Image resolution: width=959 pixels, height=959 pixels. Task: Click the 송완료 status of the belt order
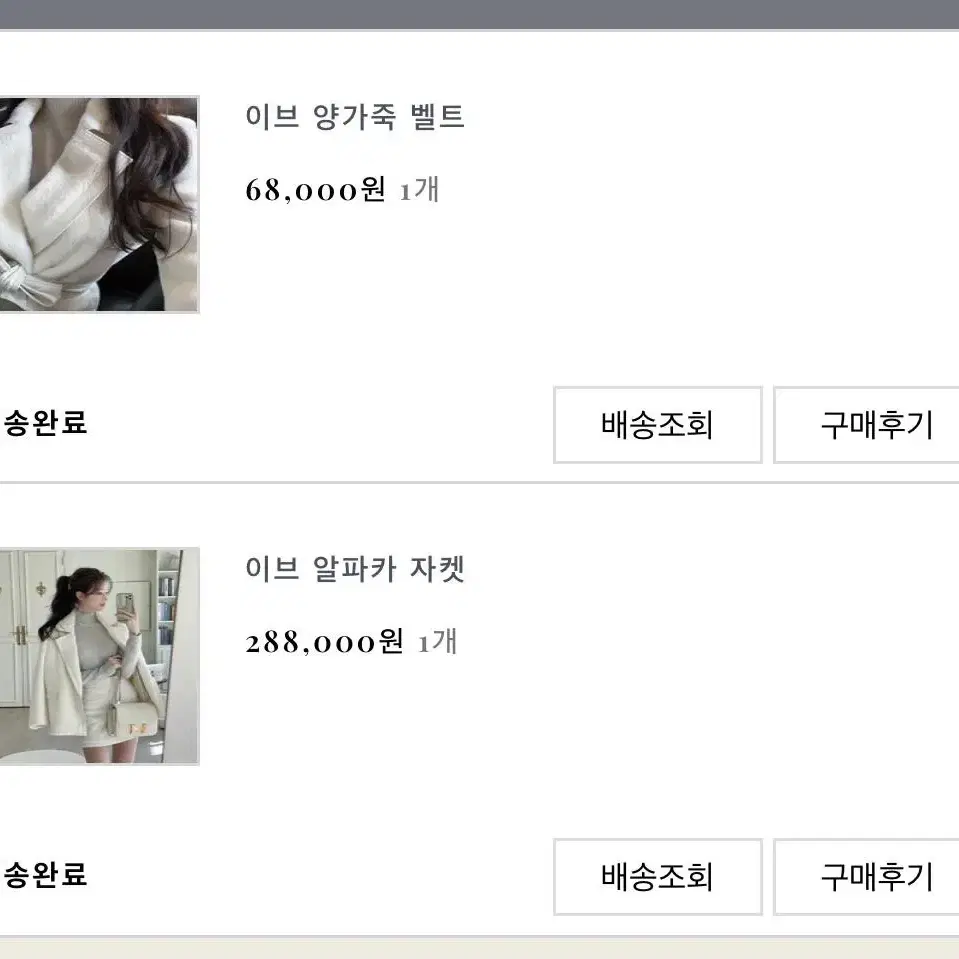click(44, 423)
